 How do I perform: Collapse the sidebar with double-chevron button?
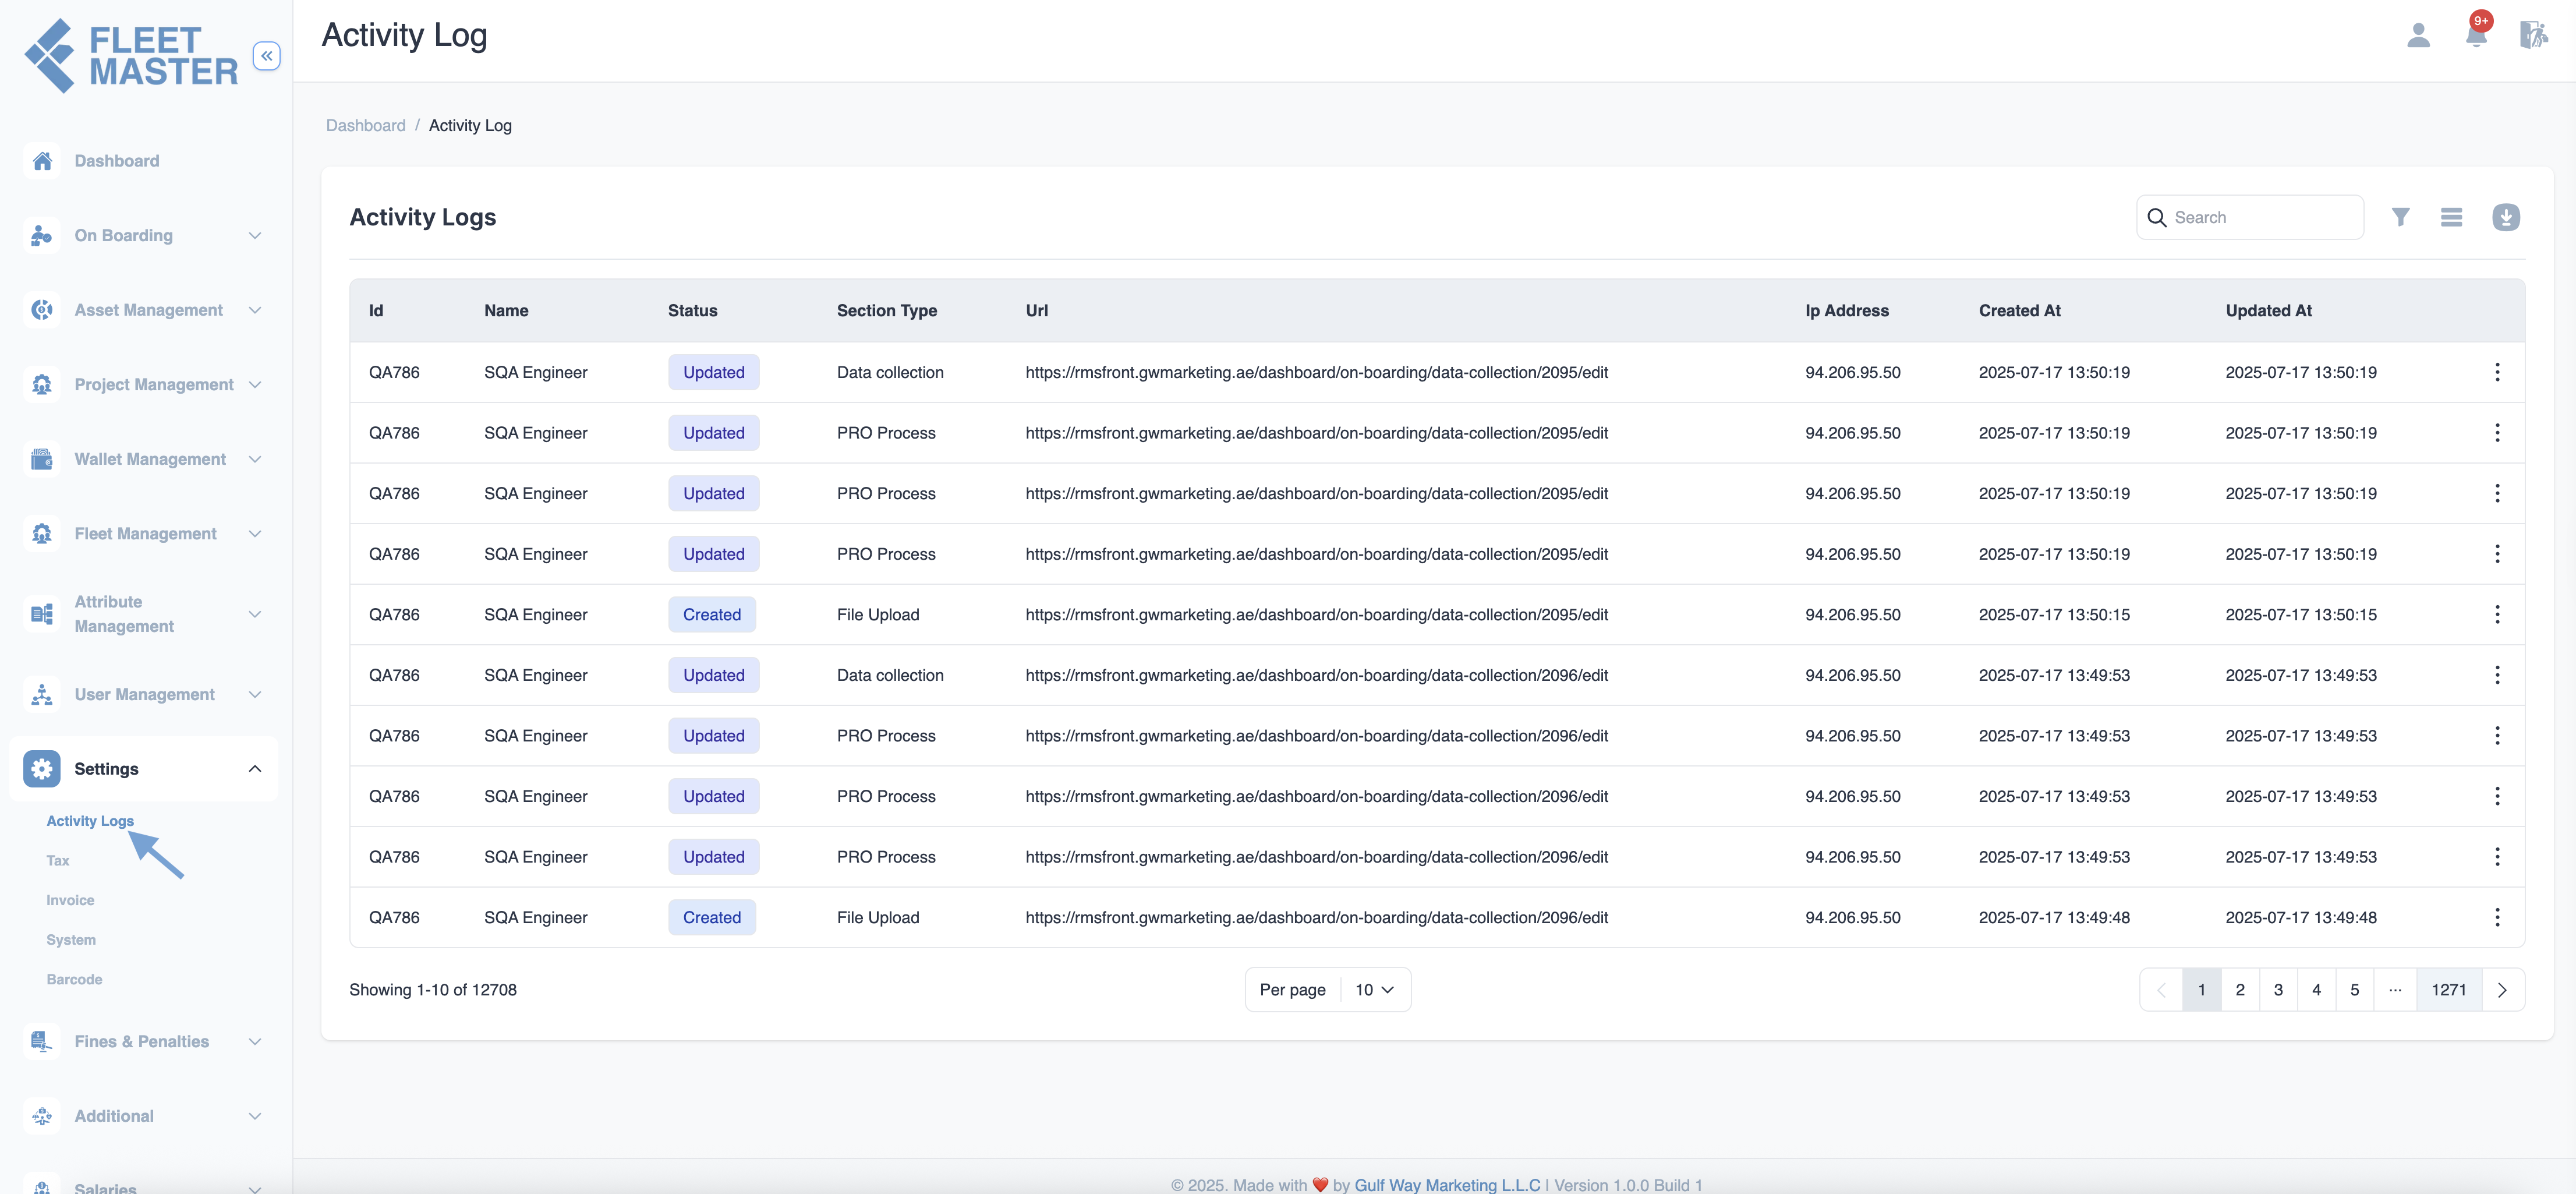pos(266,56)
